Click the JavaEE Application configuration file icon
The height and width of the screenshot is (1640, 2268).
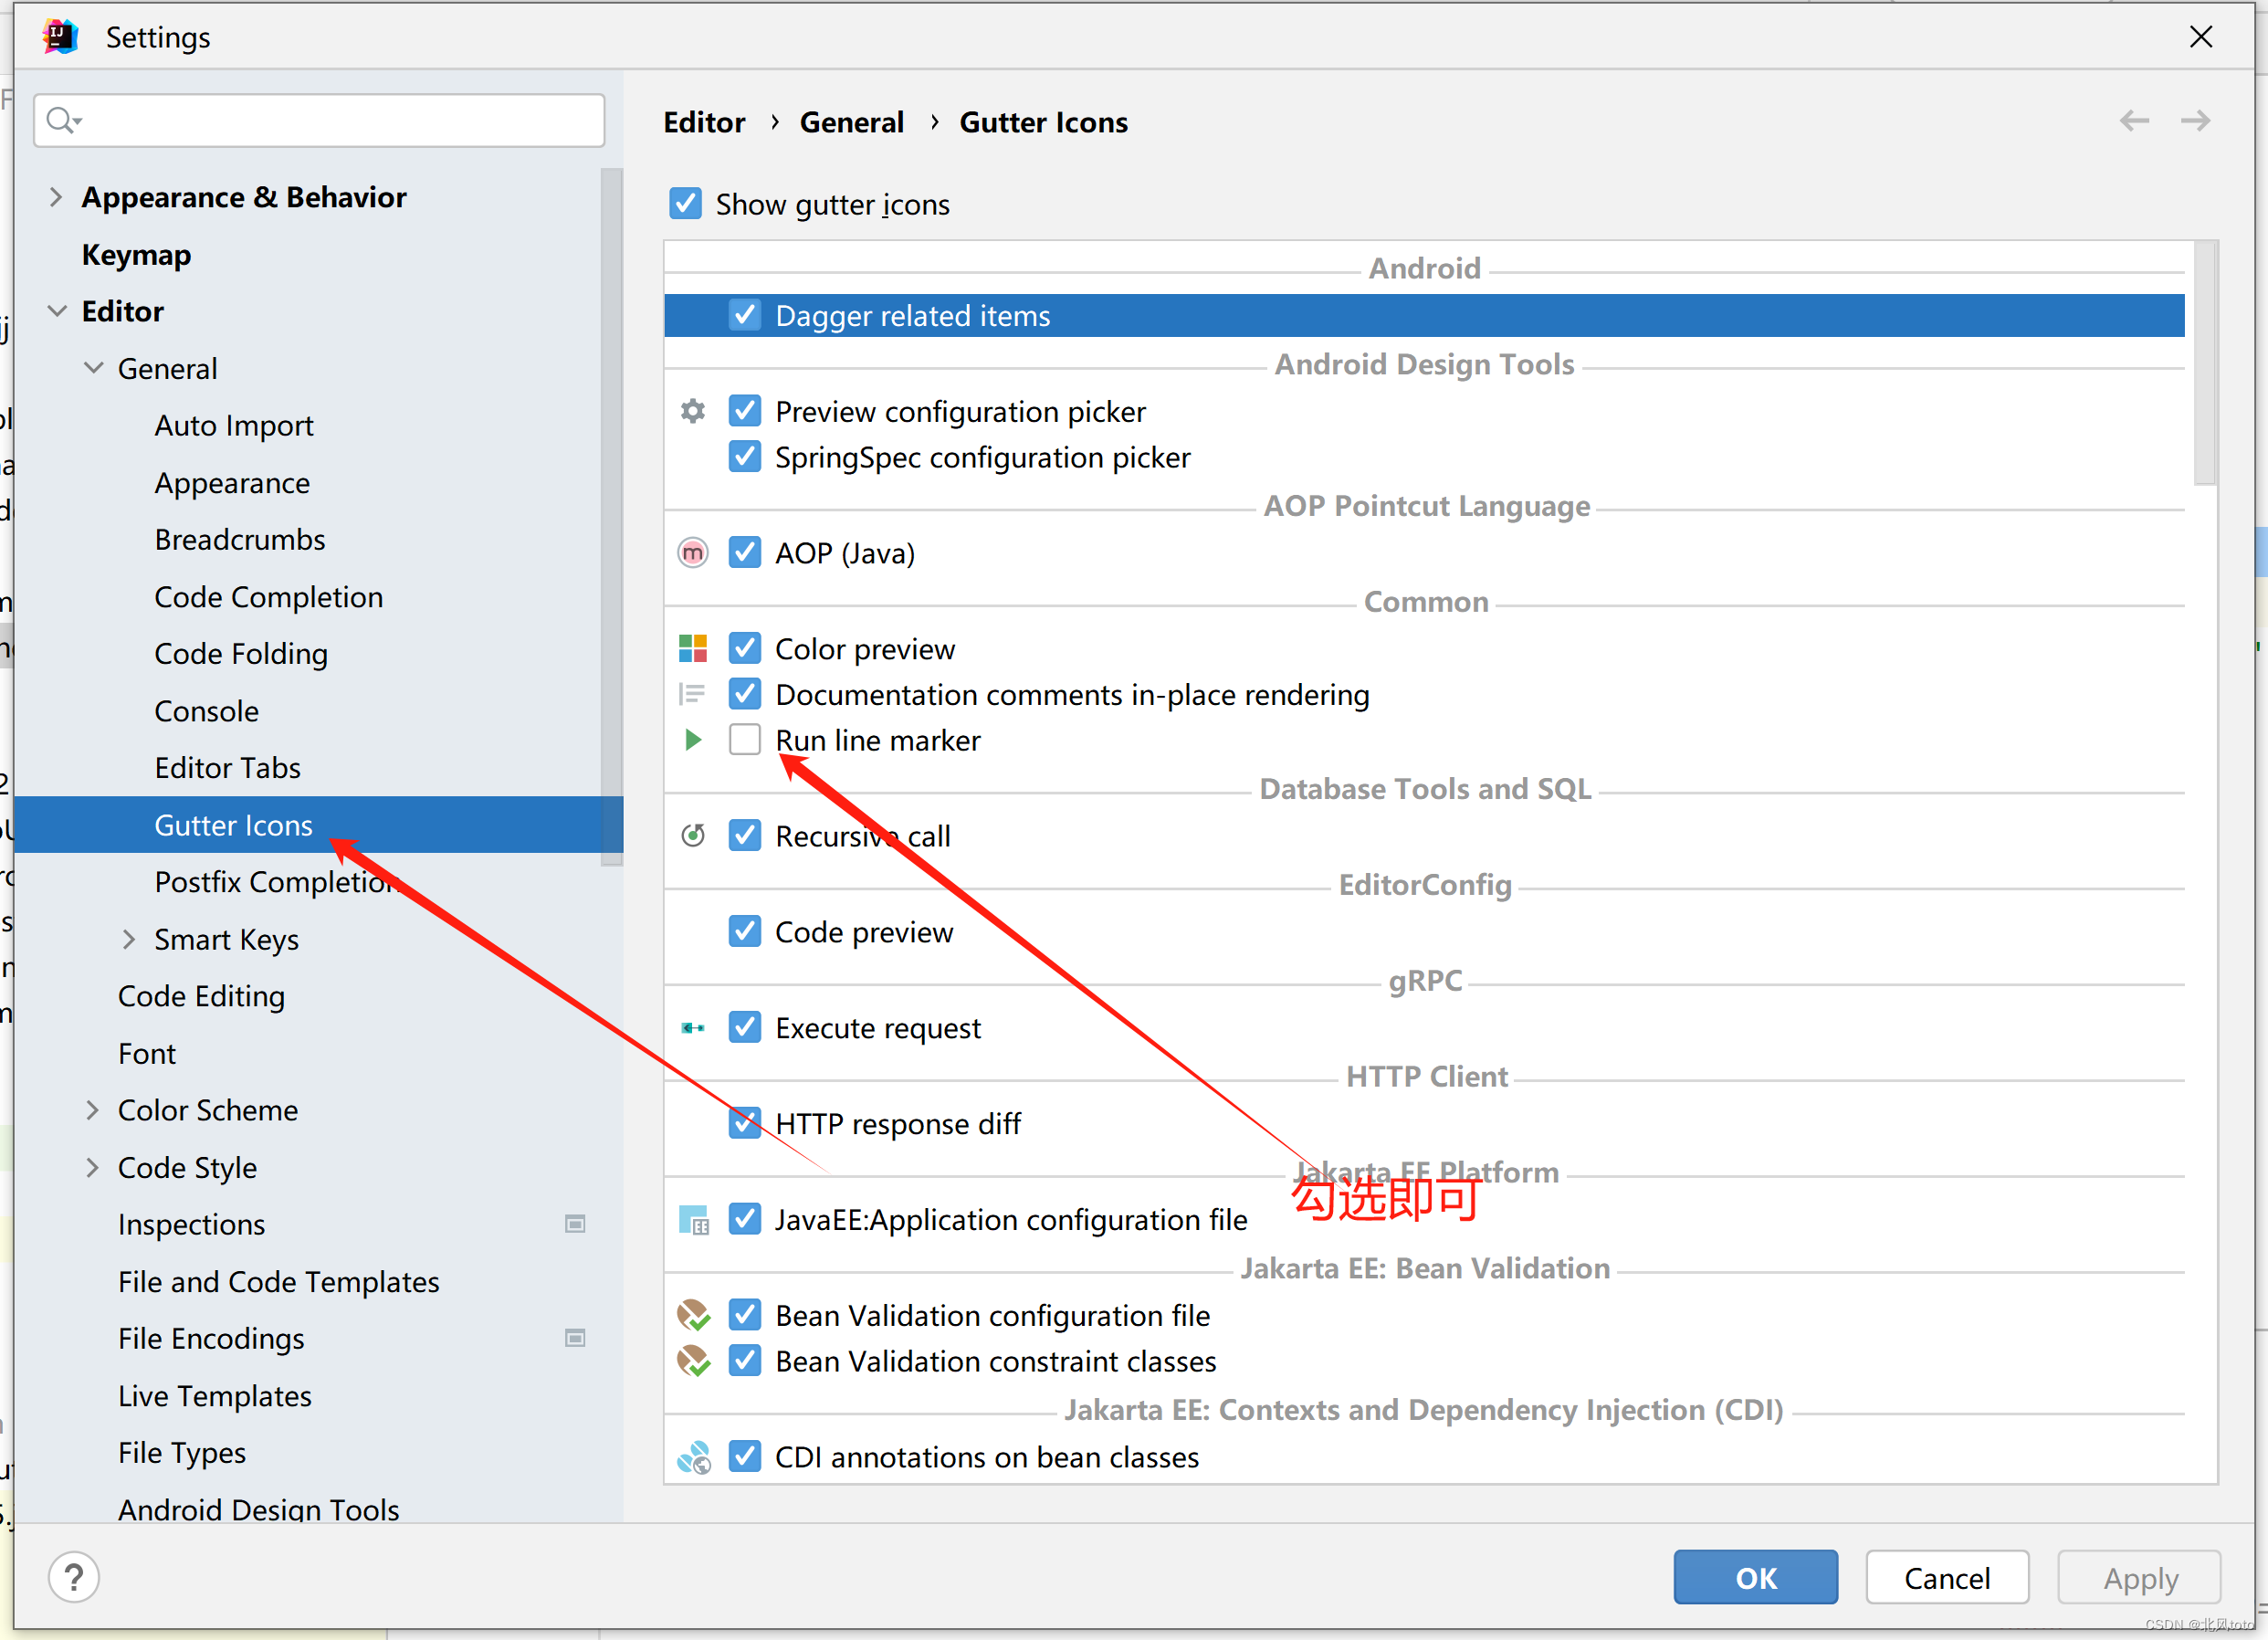pyautogui.click(x=694, y=1220)
